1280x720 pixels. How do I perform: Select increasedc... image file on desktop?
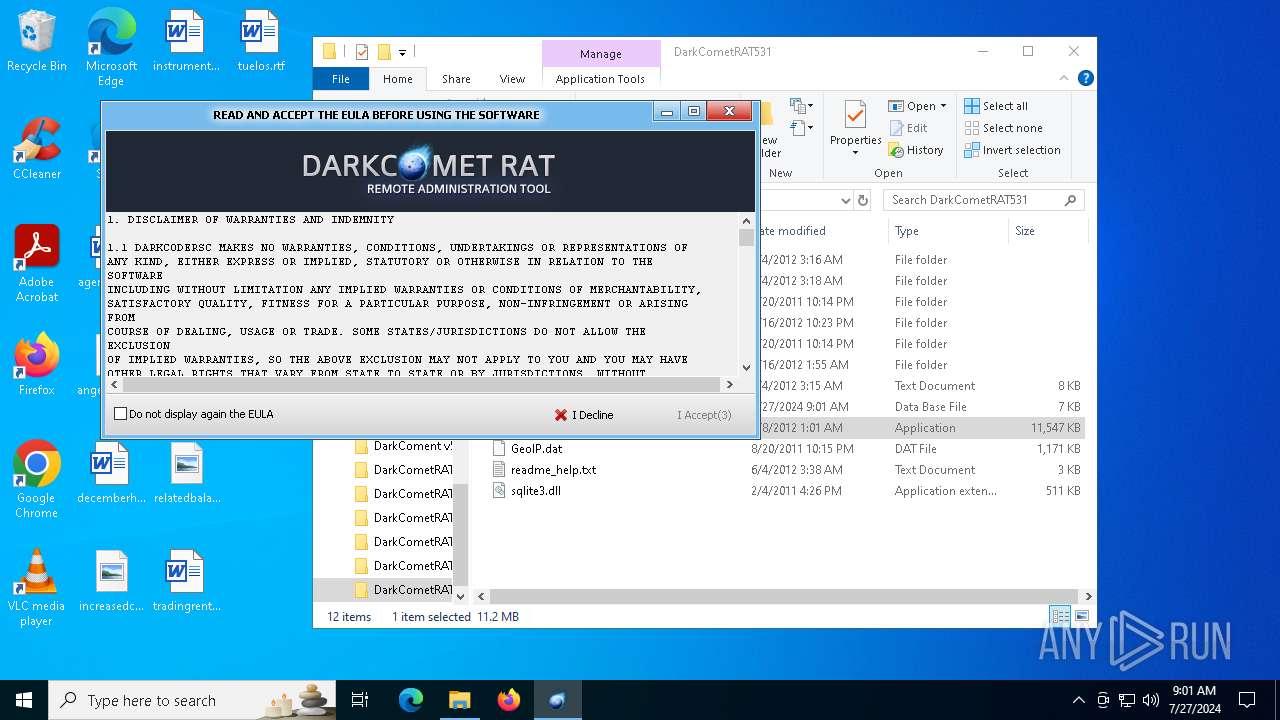[111, 581]
